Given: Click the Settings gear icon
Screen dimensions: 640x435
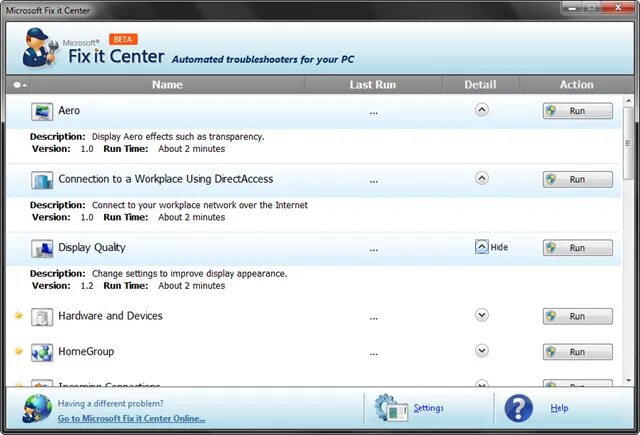Looking at the screenshot, I should click(391, 408).
